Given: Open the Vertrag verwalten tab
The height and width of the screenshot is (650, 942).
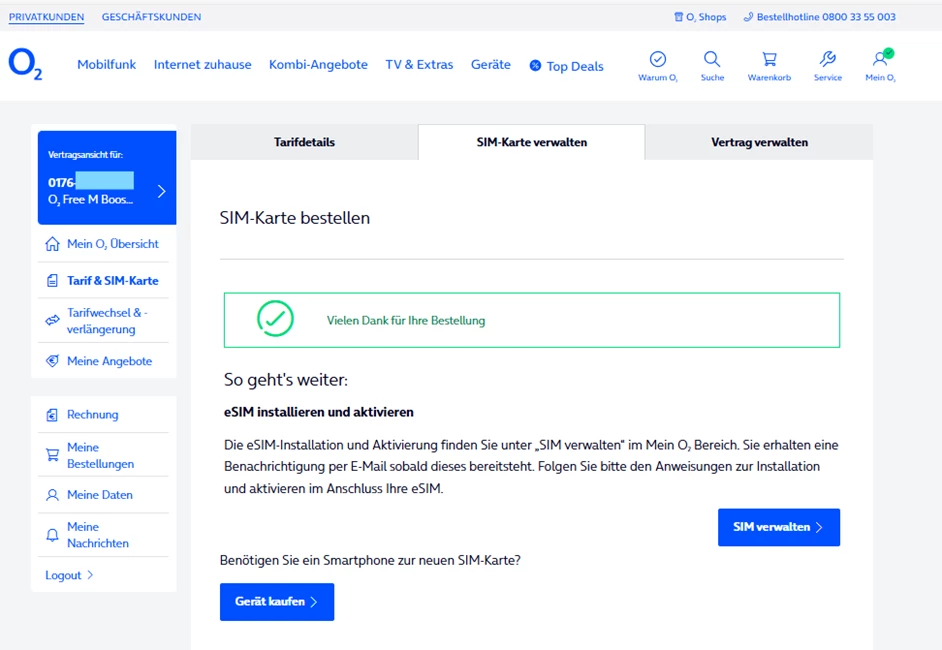Looking at the screenshot, I should tap(759, 142).
